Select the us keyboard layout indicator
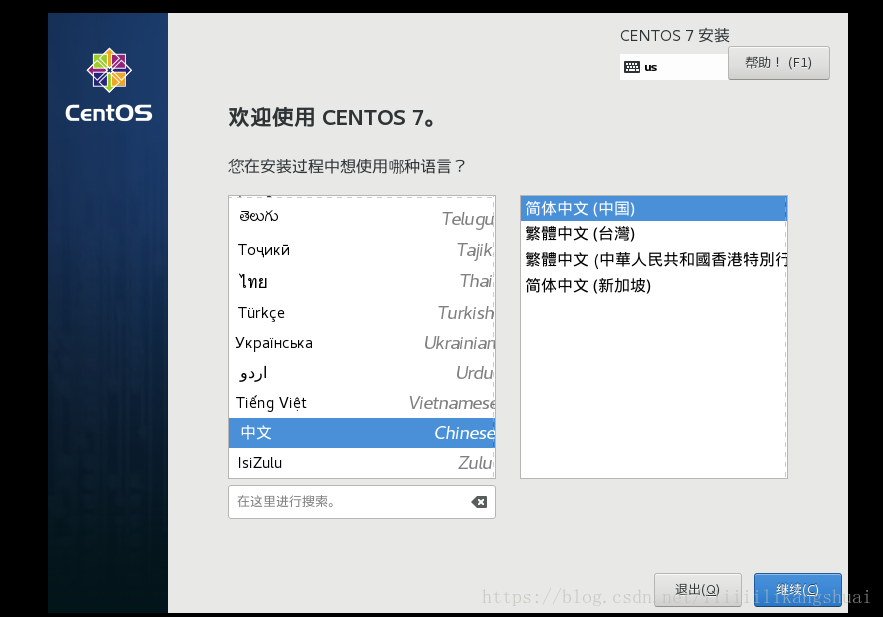The image size is (883, 617). 674,67
